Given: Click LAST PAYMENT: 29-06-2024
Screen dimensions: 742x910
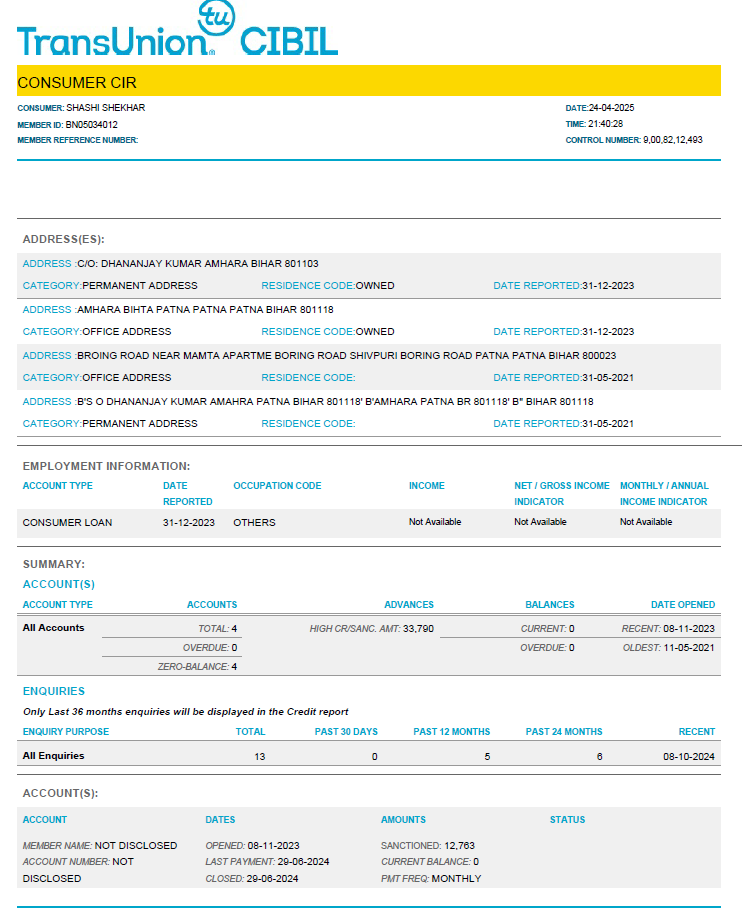Looking at the screenshot, I should point(267,862).
